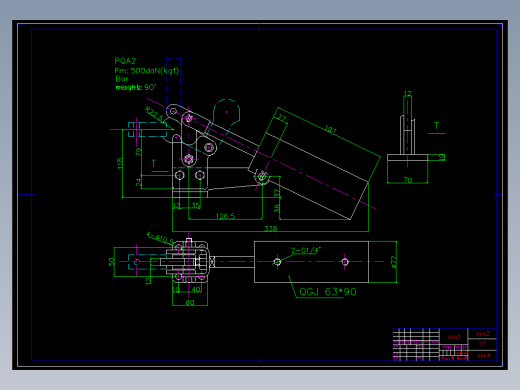The image size is (520, 390).
Task: Select the xxx2 title block cell
Action: 482,334
